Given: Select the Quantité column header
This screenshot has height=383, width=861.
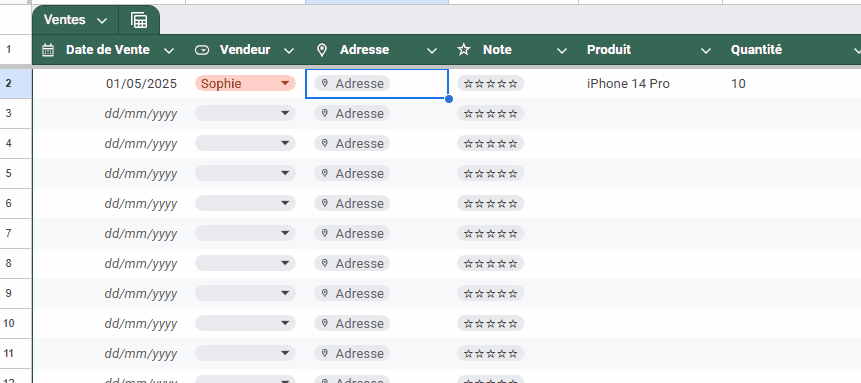Looking at the screenshot, I should coord(792,50).
